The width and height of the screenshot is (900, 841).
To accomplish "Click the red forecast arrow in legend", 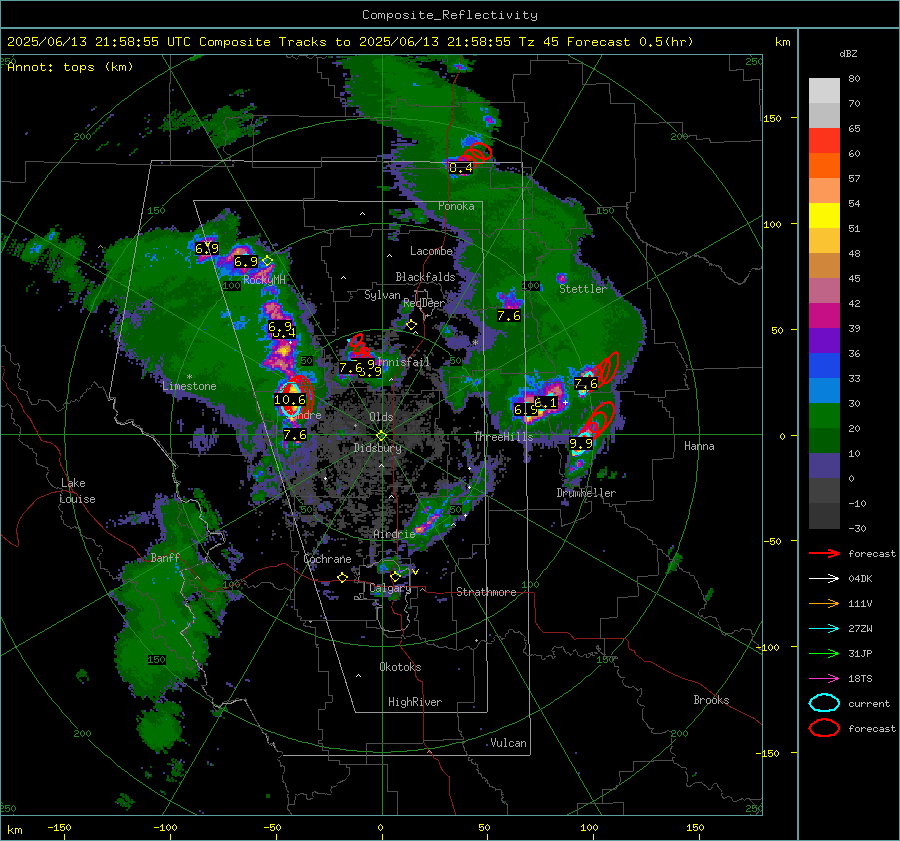I will coord(824,553).
